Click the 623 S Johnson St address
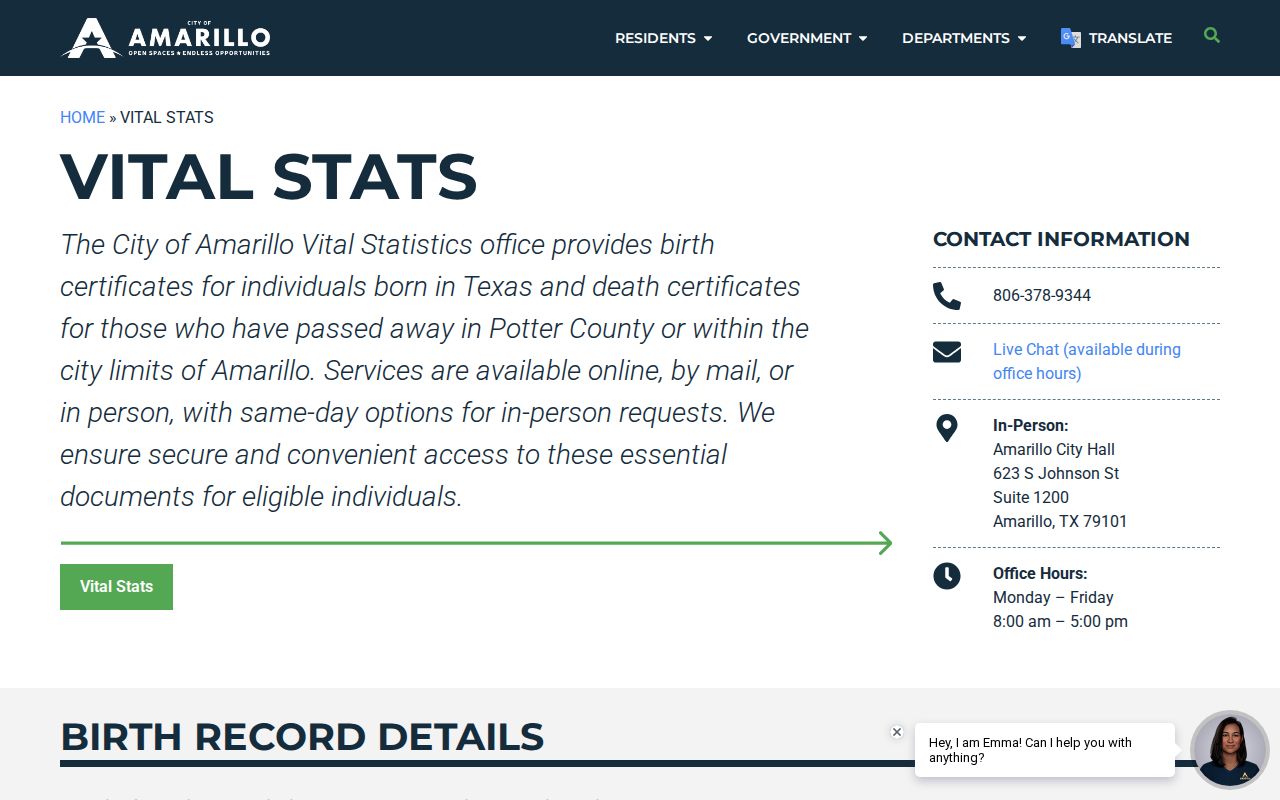The width and height of the screenshot is (1280, 800). tap(1056, 473)
